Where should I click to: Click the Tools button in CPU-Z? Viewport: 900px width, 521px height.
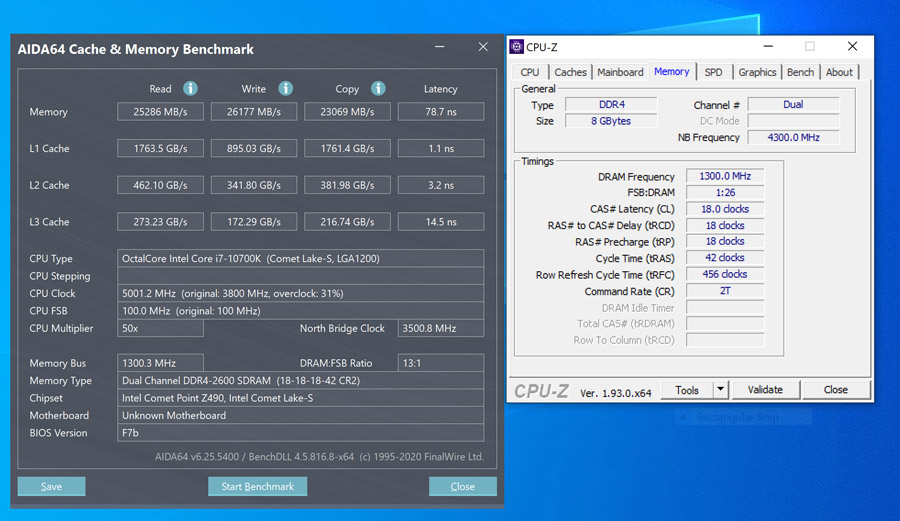[687, 390]
